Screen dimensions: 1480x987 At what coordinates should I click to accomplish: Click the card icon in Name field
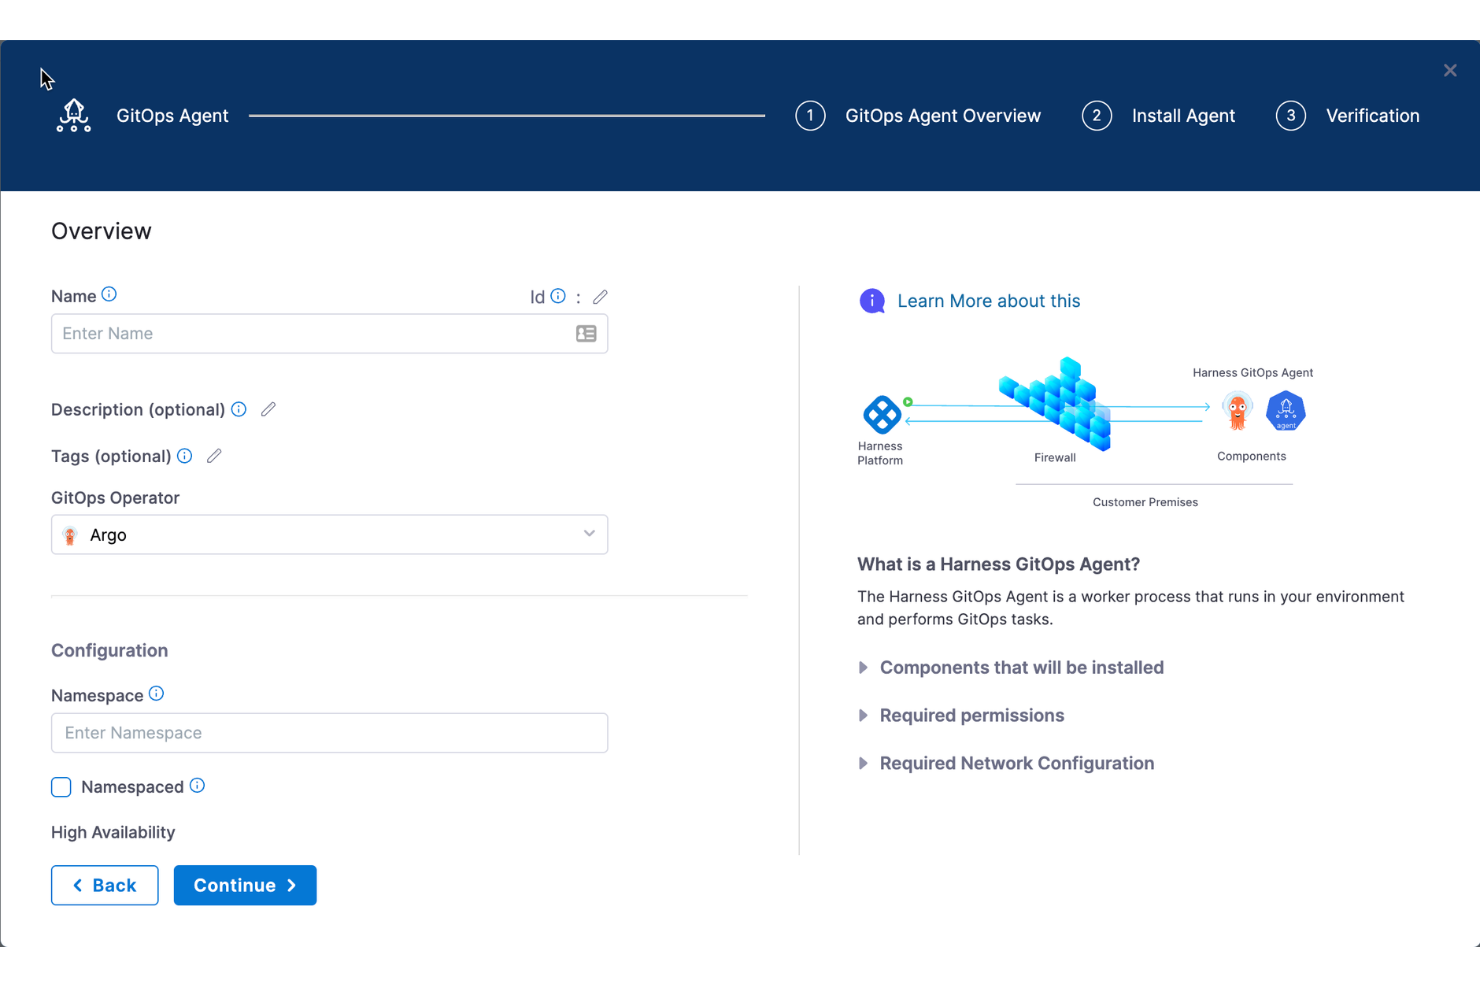click(586, 334)
